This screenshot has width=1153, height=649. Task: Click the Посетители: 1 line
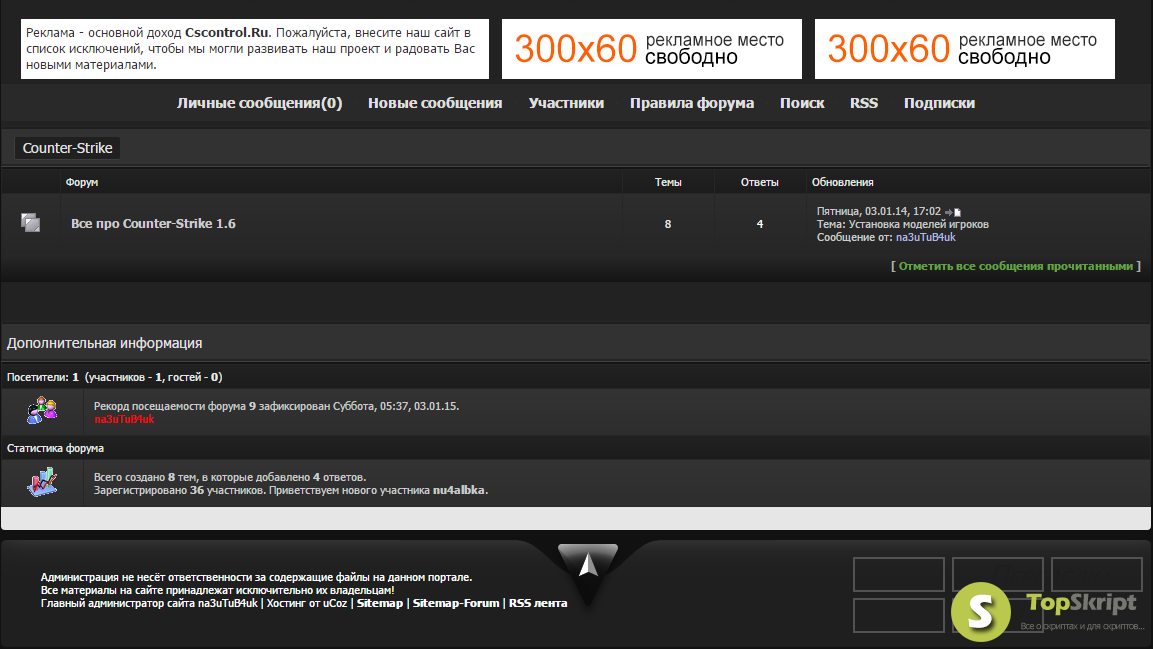115,377
